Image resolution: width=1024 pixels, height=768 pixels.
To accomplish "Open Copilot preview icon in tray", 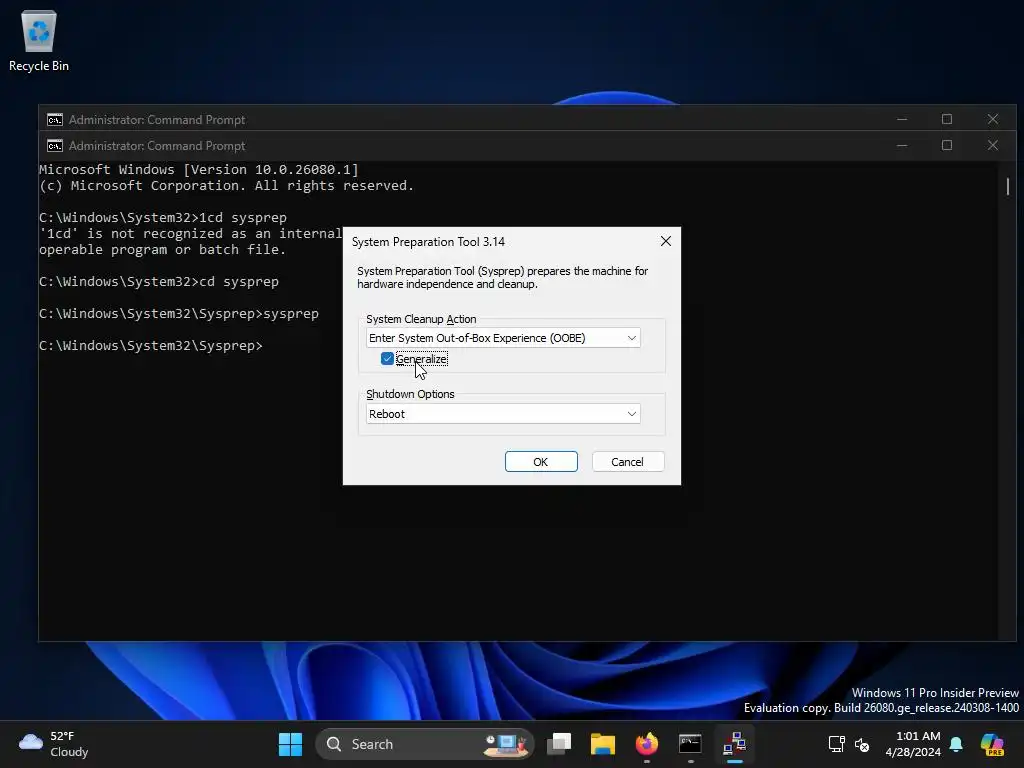I will 992,744.
